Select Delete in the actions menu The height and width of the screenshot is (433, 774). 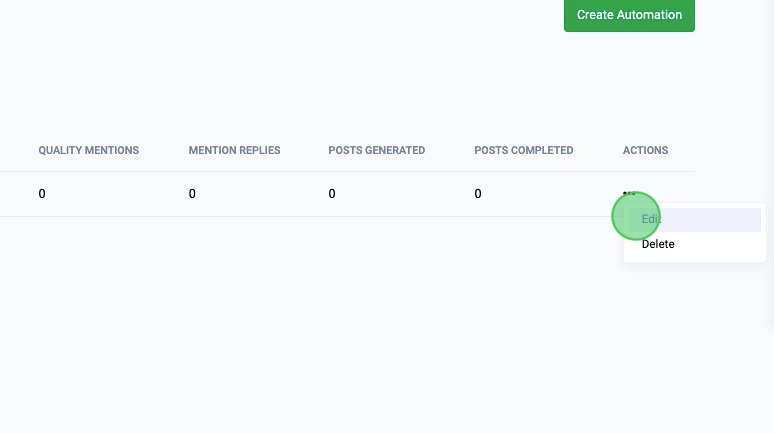tap(658, 244)
